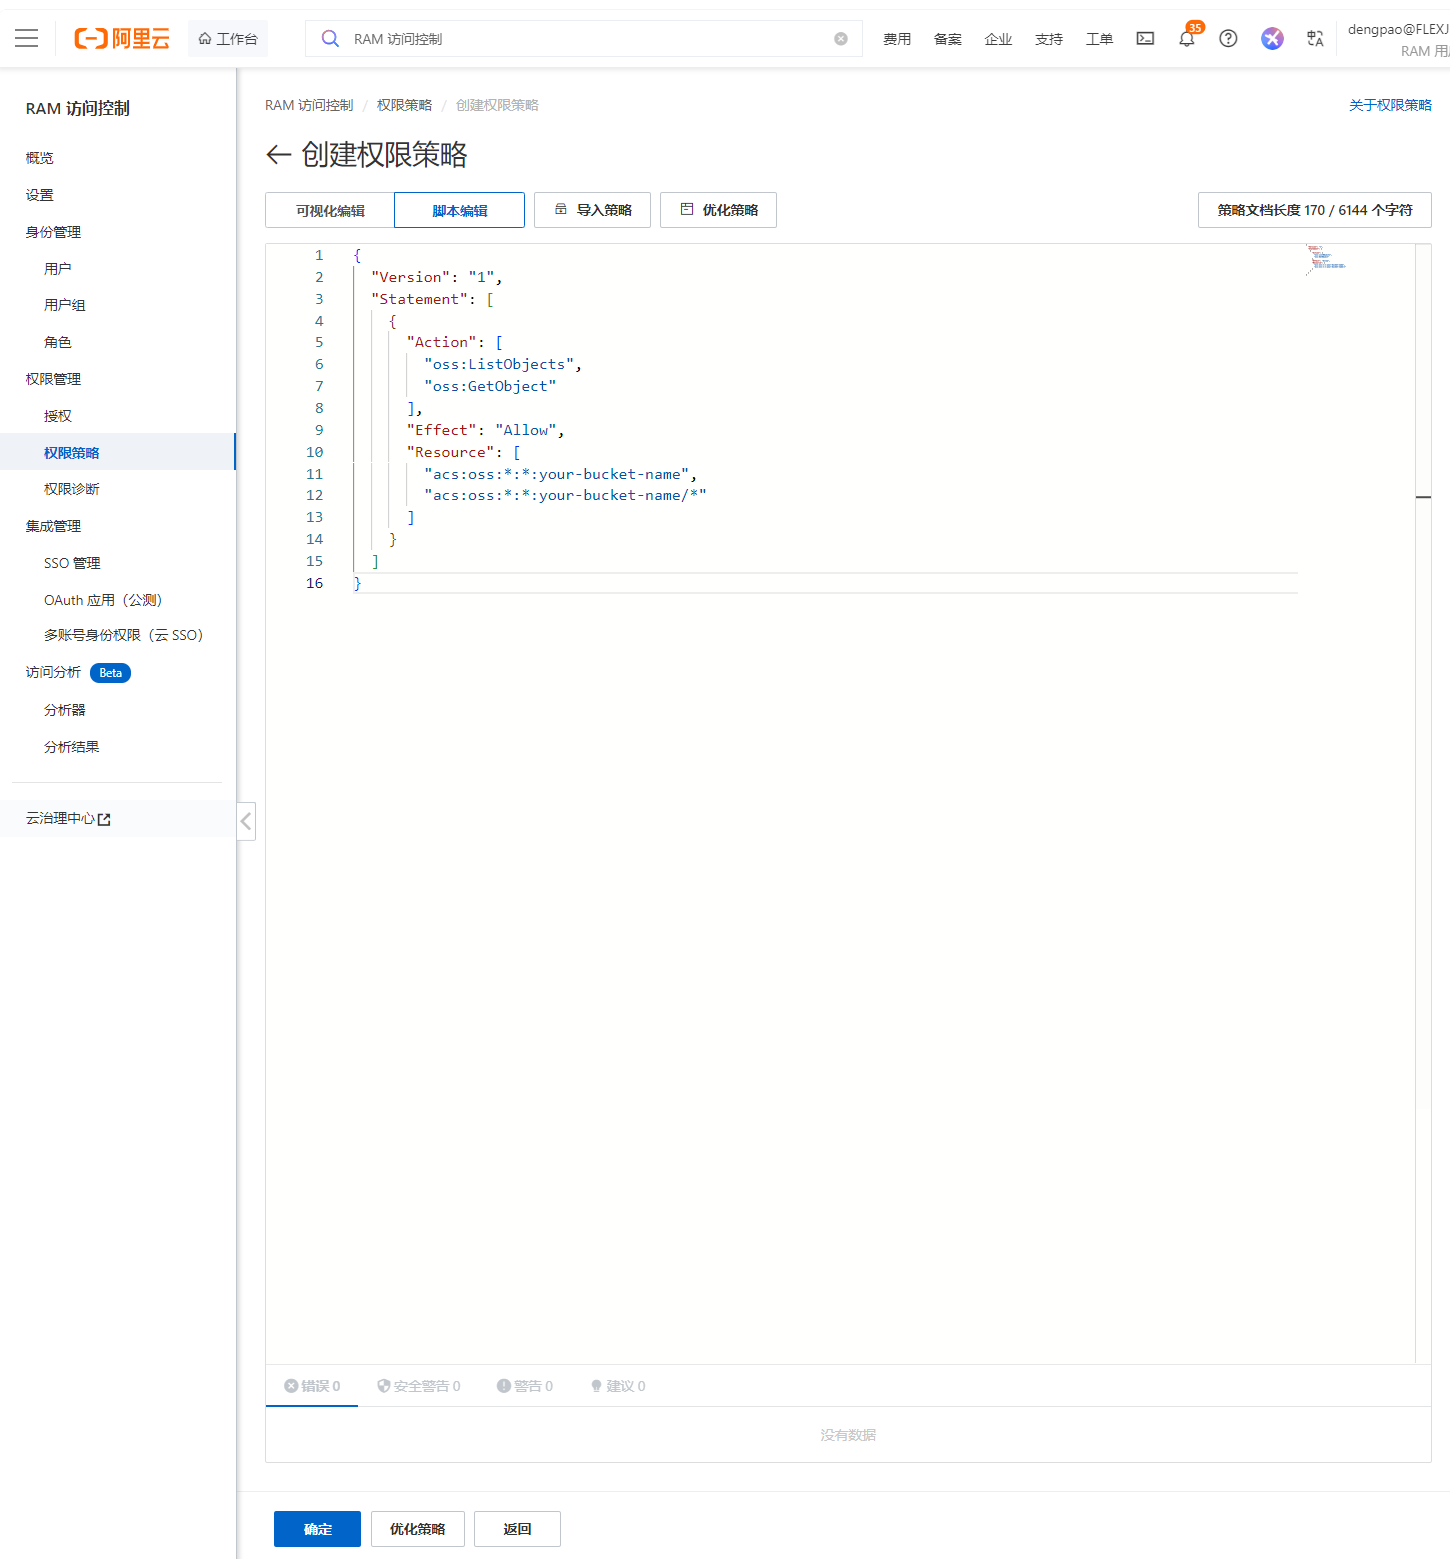Click the "Effect": "Allow" line
The height and width of the screenshot is (1559, 1450).
click(485, 430)
